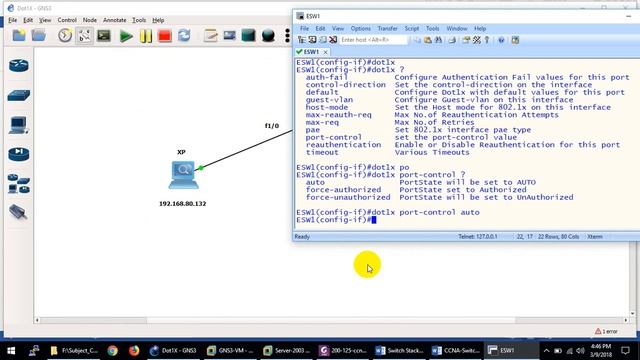Image resolution: width=640 pixels, height=360 pixels.
Task: Open GNS3 Help menu
Action: point(158,20)
